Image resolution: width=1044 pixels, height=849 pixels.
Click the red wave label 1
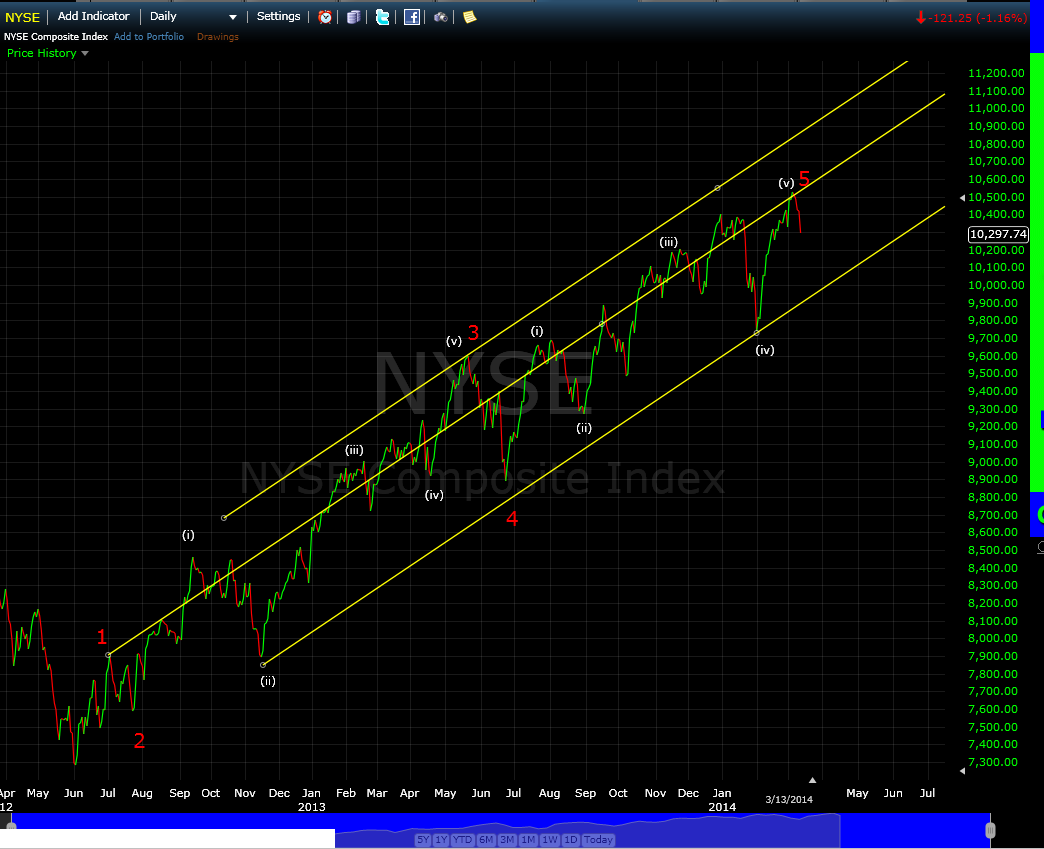[x=102, y=637]
